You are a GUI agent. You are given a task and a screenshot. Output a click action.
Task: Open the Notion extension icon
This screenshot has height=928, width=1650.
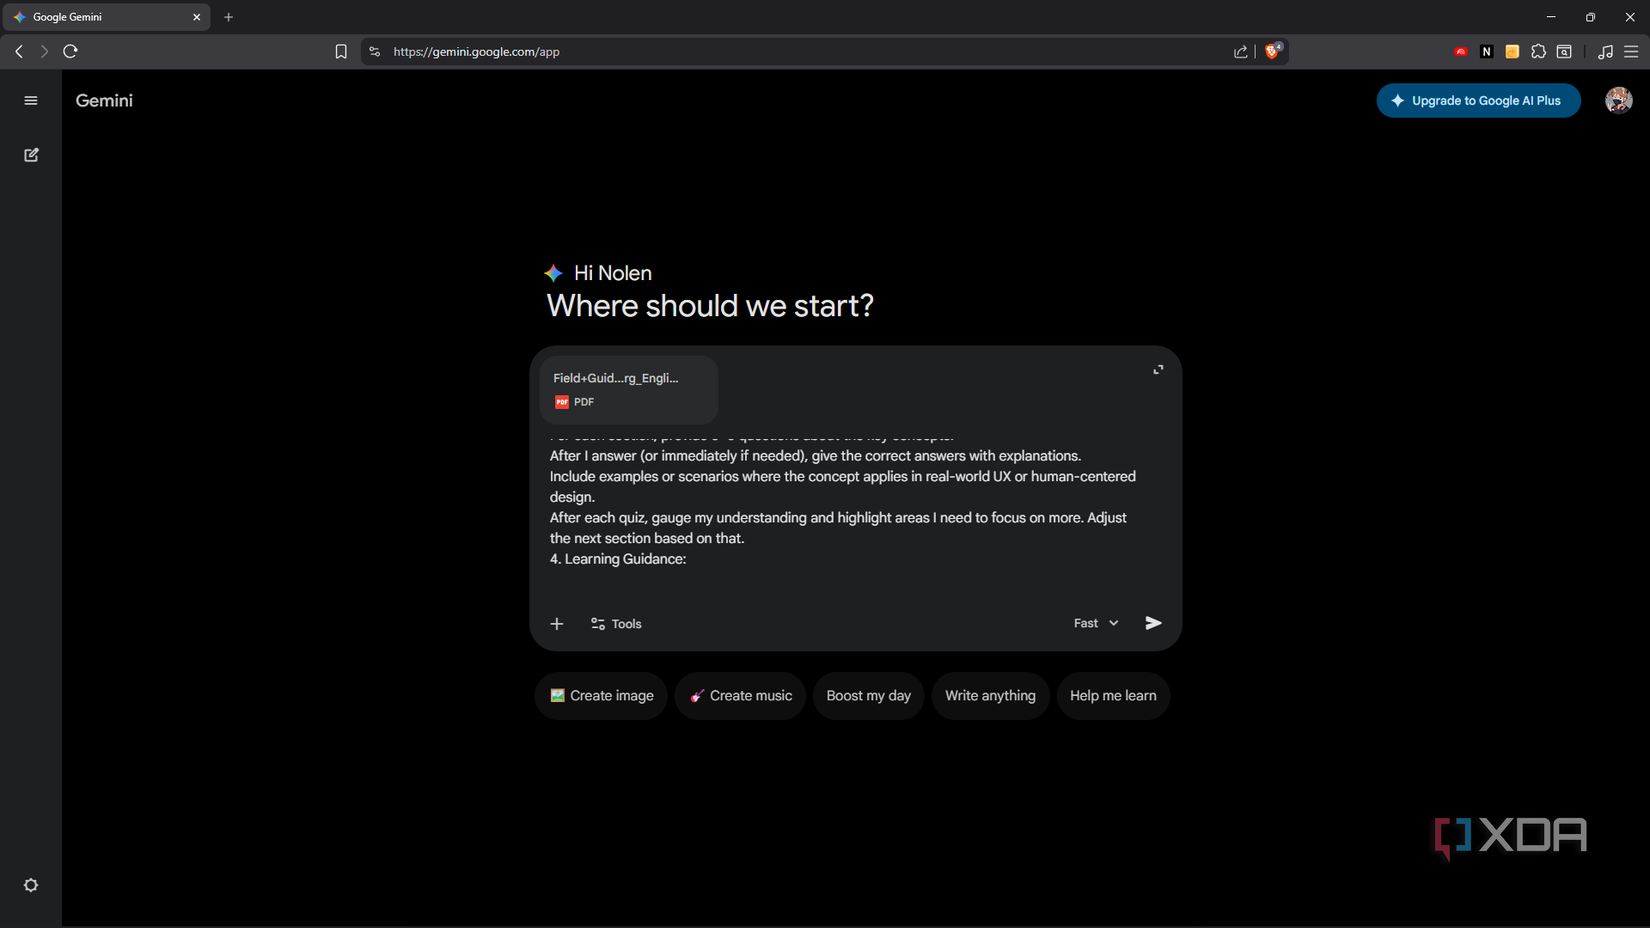click(x=1486, y=52)
